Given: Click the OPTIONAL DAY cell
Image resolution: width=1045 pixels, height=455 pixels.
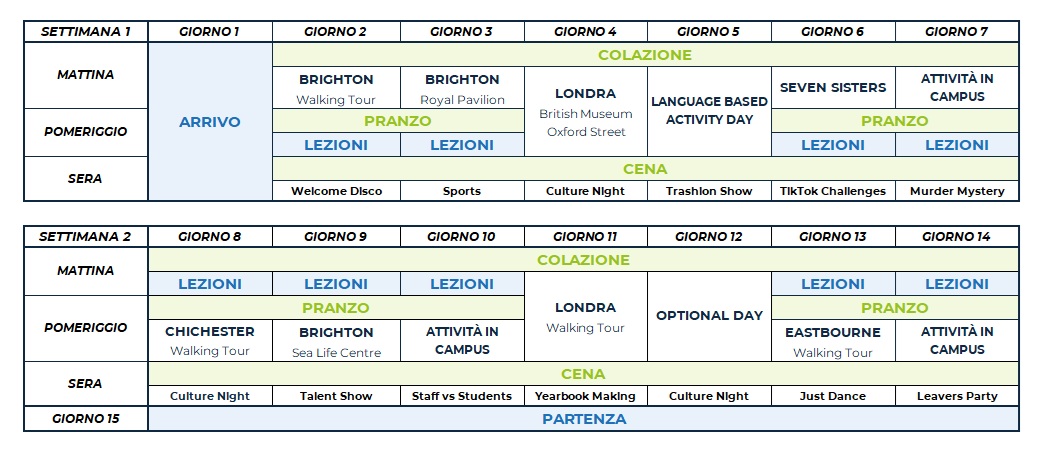Looking at the screenshot, I should coord(709,315).
